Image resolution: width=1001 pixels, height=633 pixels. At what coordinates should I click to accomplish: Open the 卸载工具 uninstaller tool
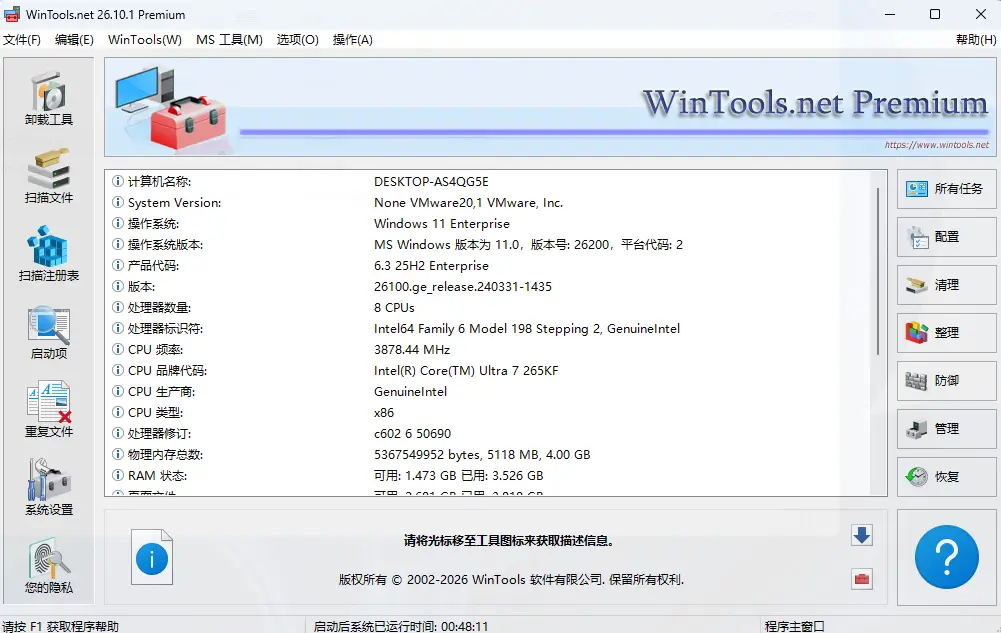pos(49,99)
